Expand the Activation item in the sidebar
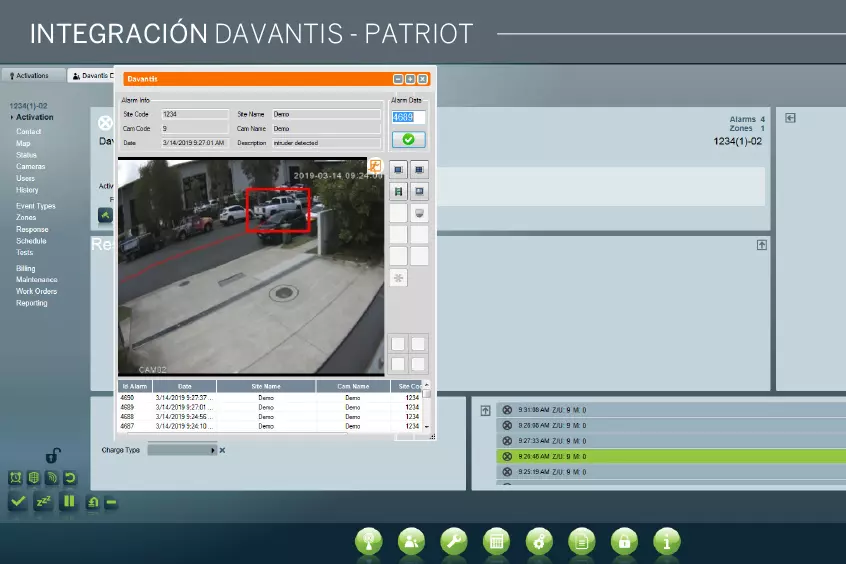Viewport: 846px width, 564px height. coord(35,117)
